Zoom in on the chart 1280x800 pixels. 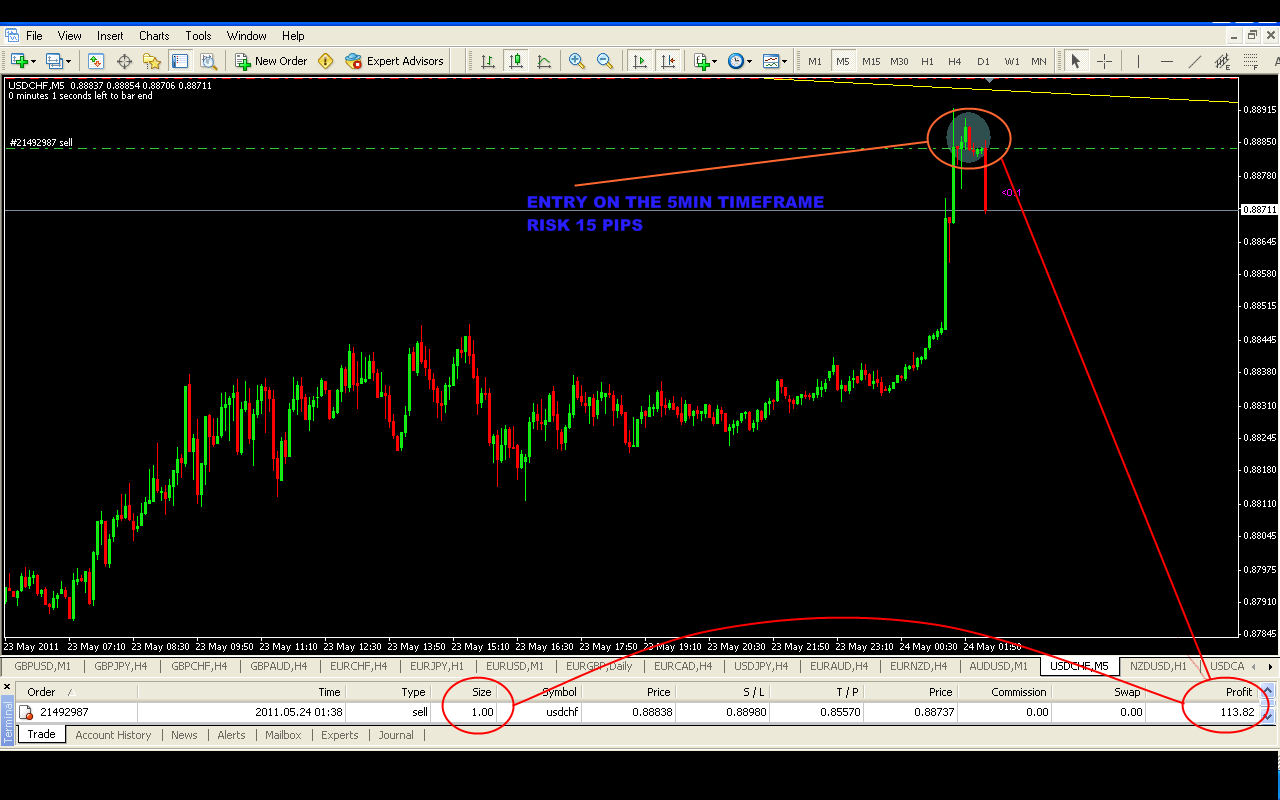pos(576,61)
